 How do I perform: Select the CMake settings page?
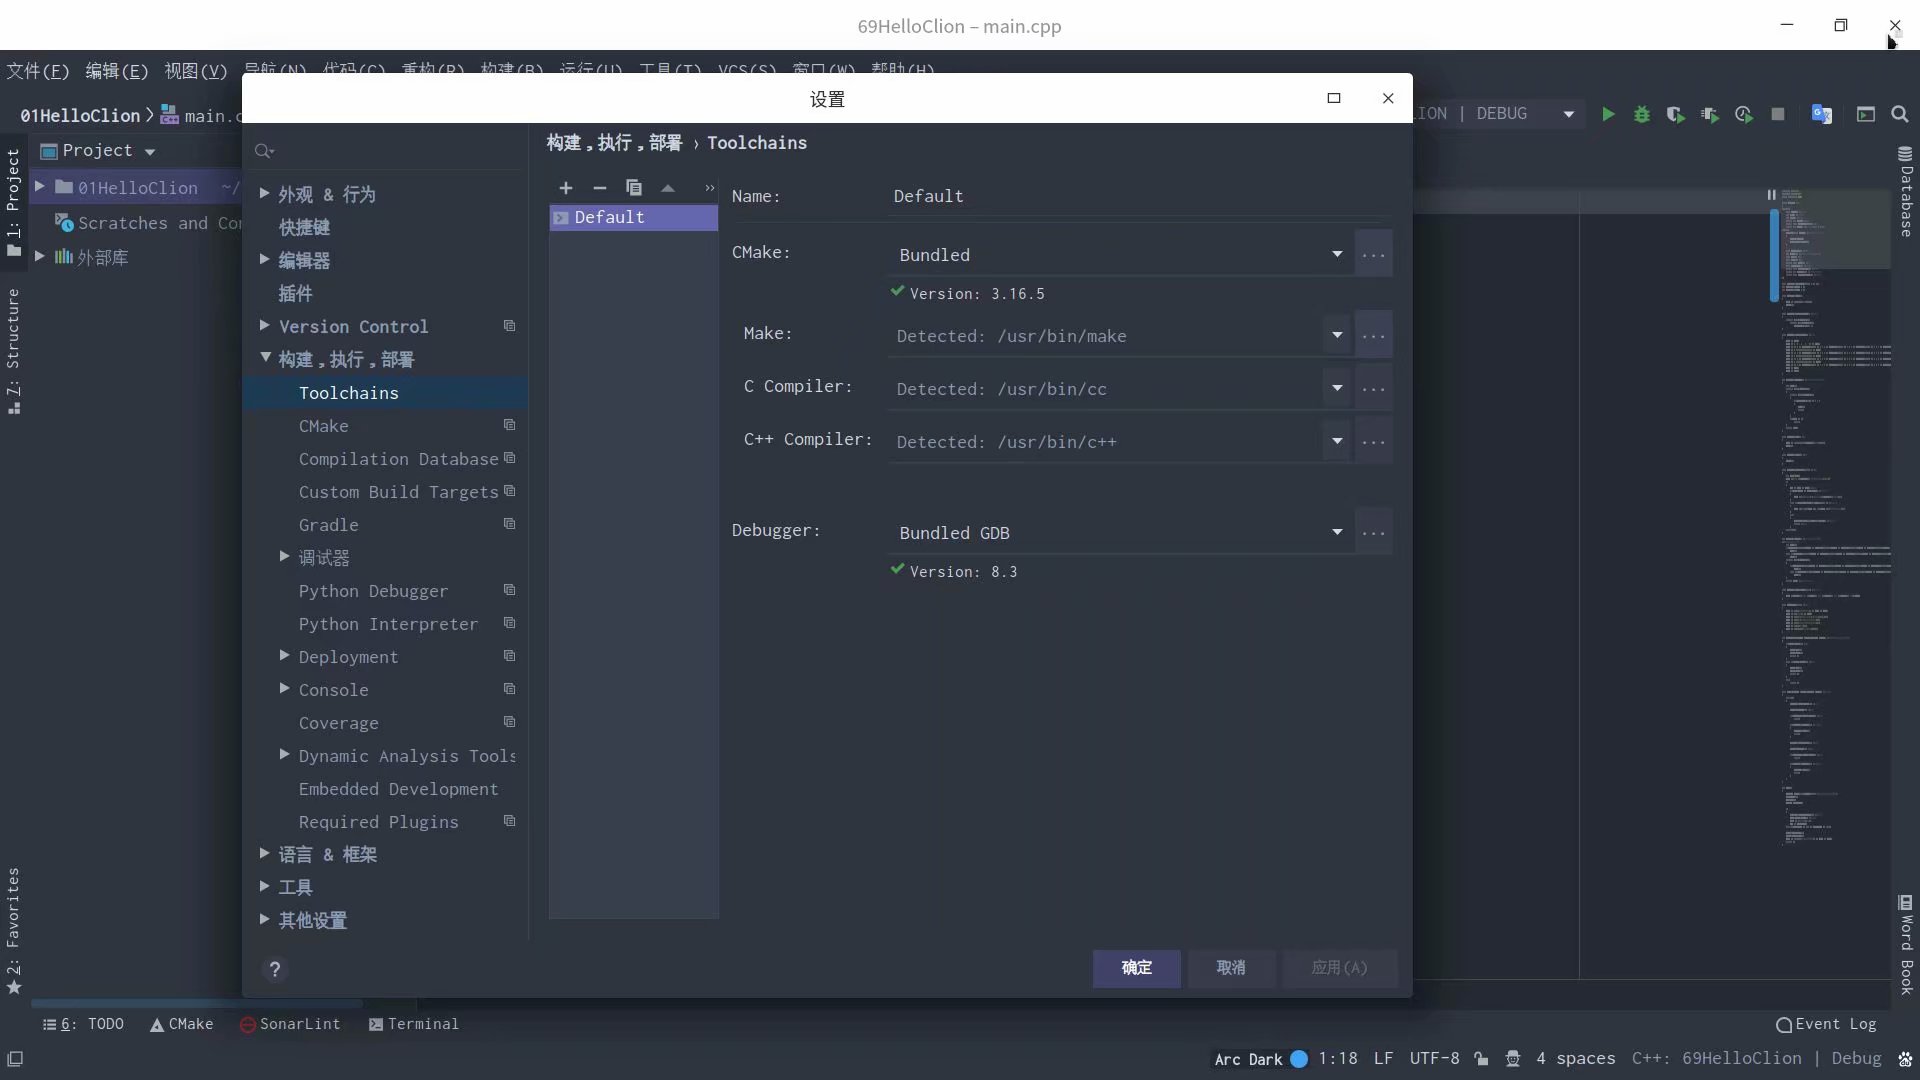[x=385, y=426]
